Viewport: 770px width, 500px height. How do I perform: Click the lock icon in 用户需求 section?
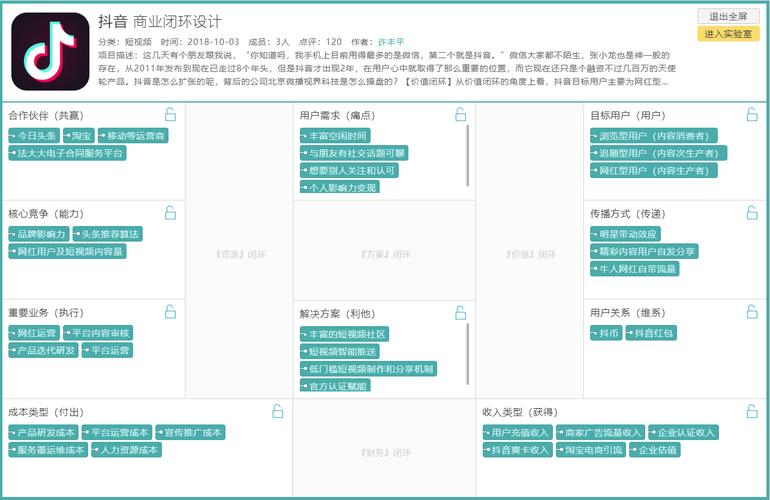pyautogui.click(x=461, y=115)
